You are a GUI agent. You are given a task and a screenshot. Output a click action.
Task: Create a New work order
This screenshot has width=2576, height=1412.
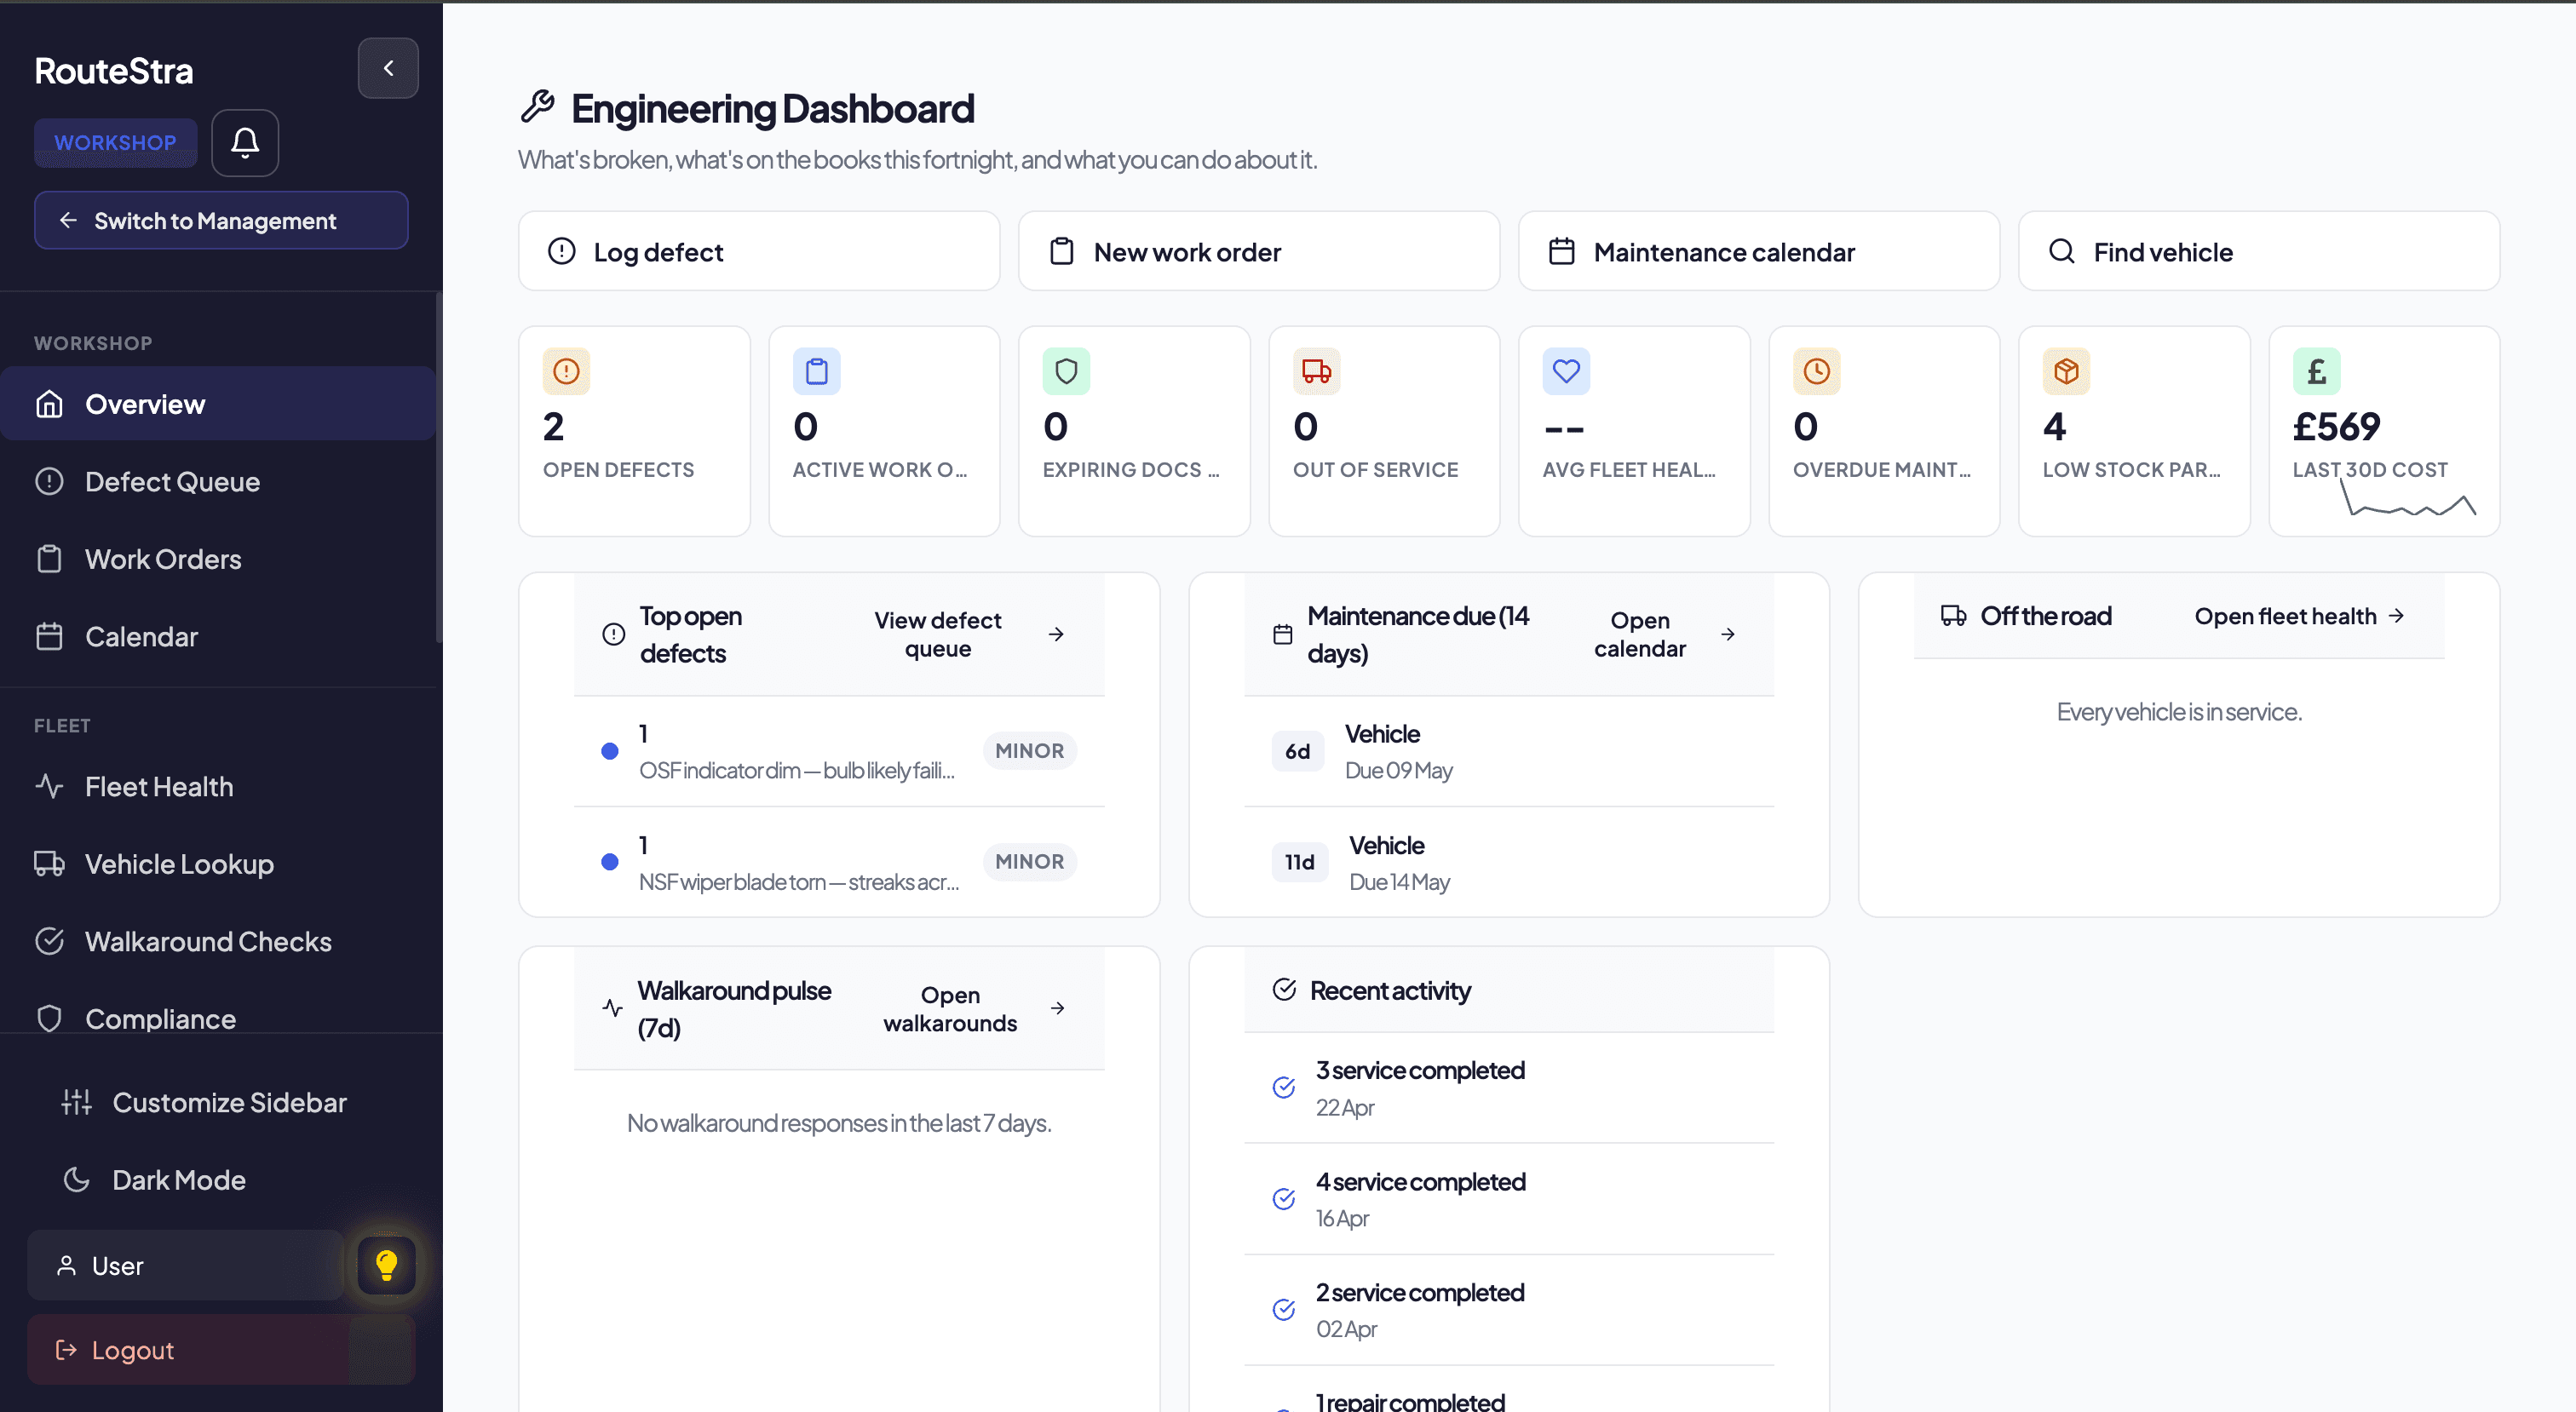tap(1259, 252)
